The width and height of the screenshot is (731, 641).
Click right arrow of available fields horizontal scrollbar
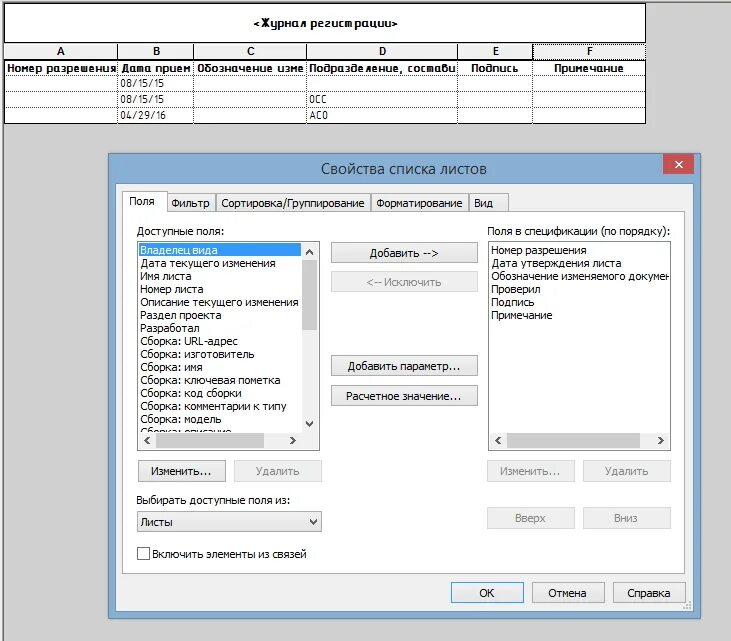tap(293, 440)
